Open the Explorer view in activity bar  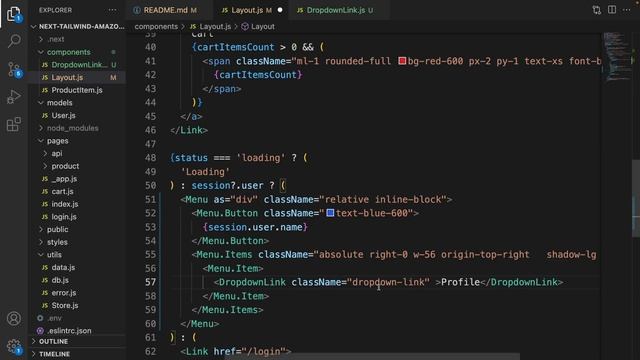coord(14,14)
